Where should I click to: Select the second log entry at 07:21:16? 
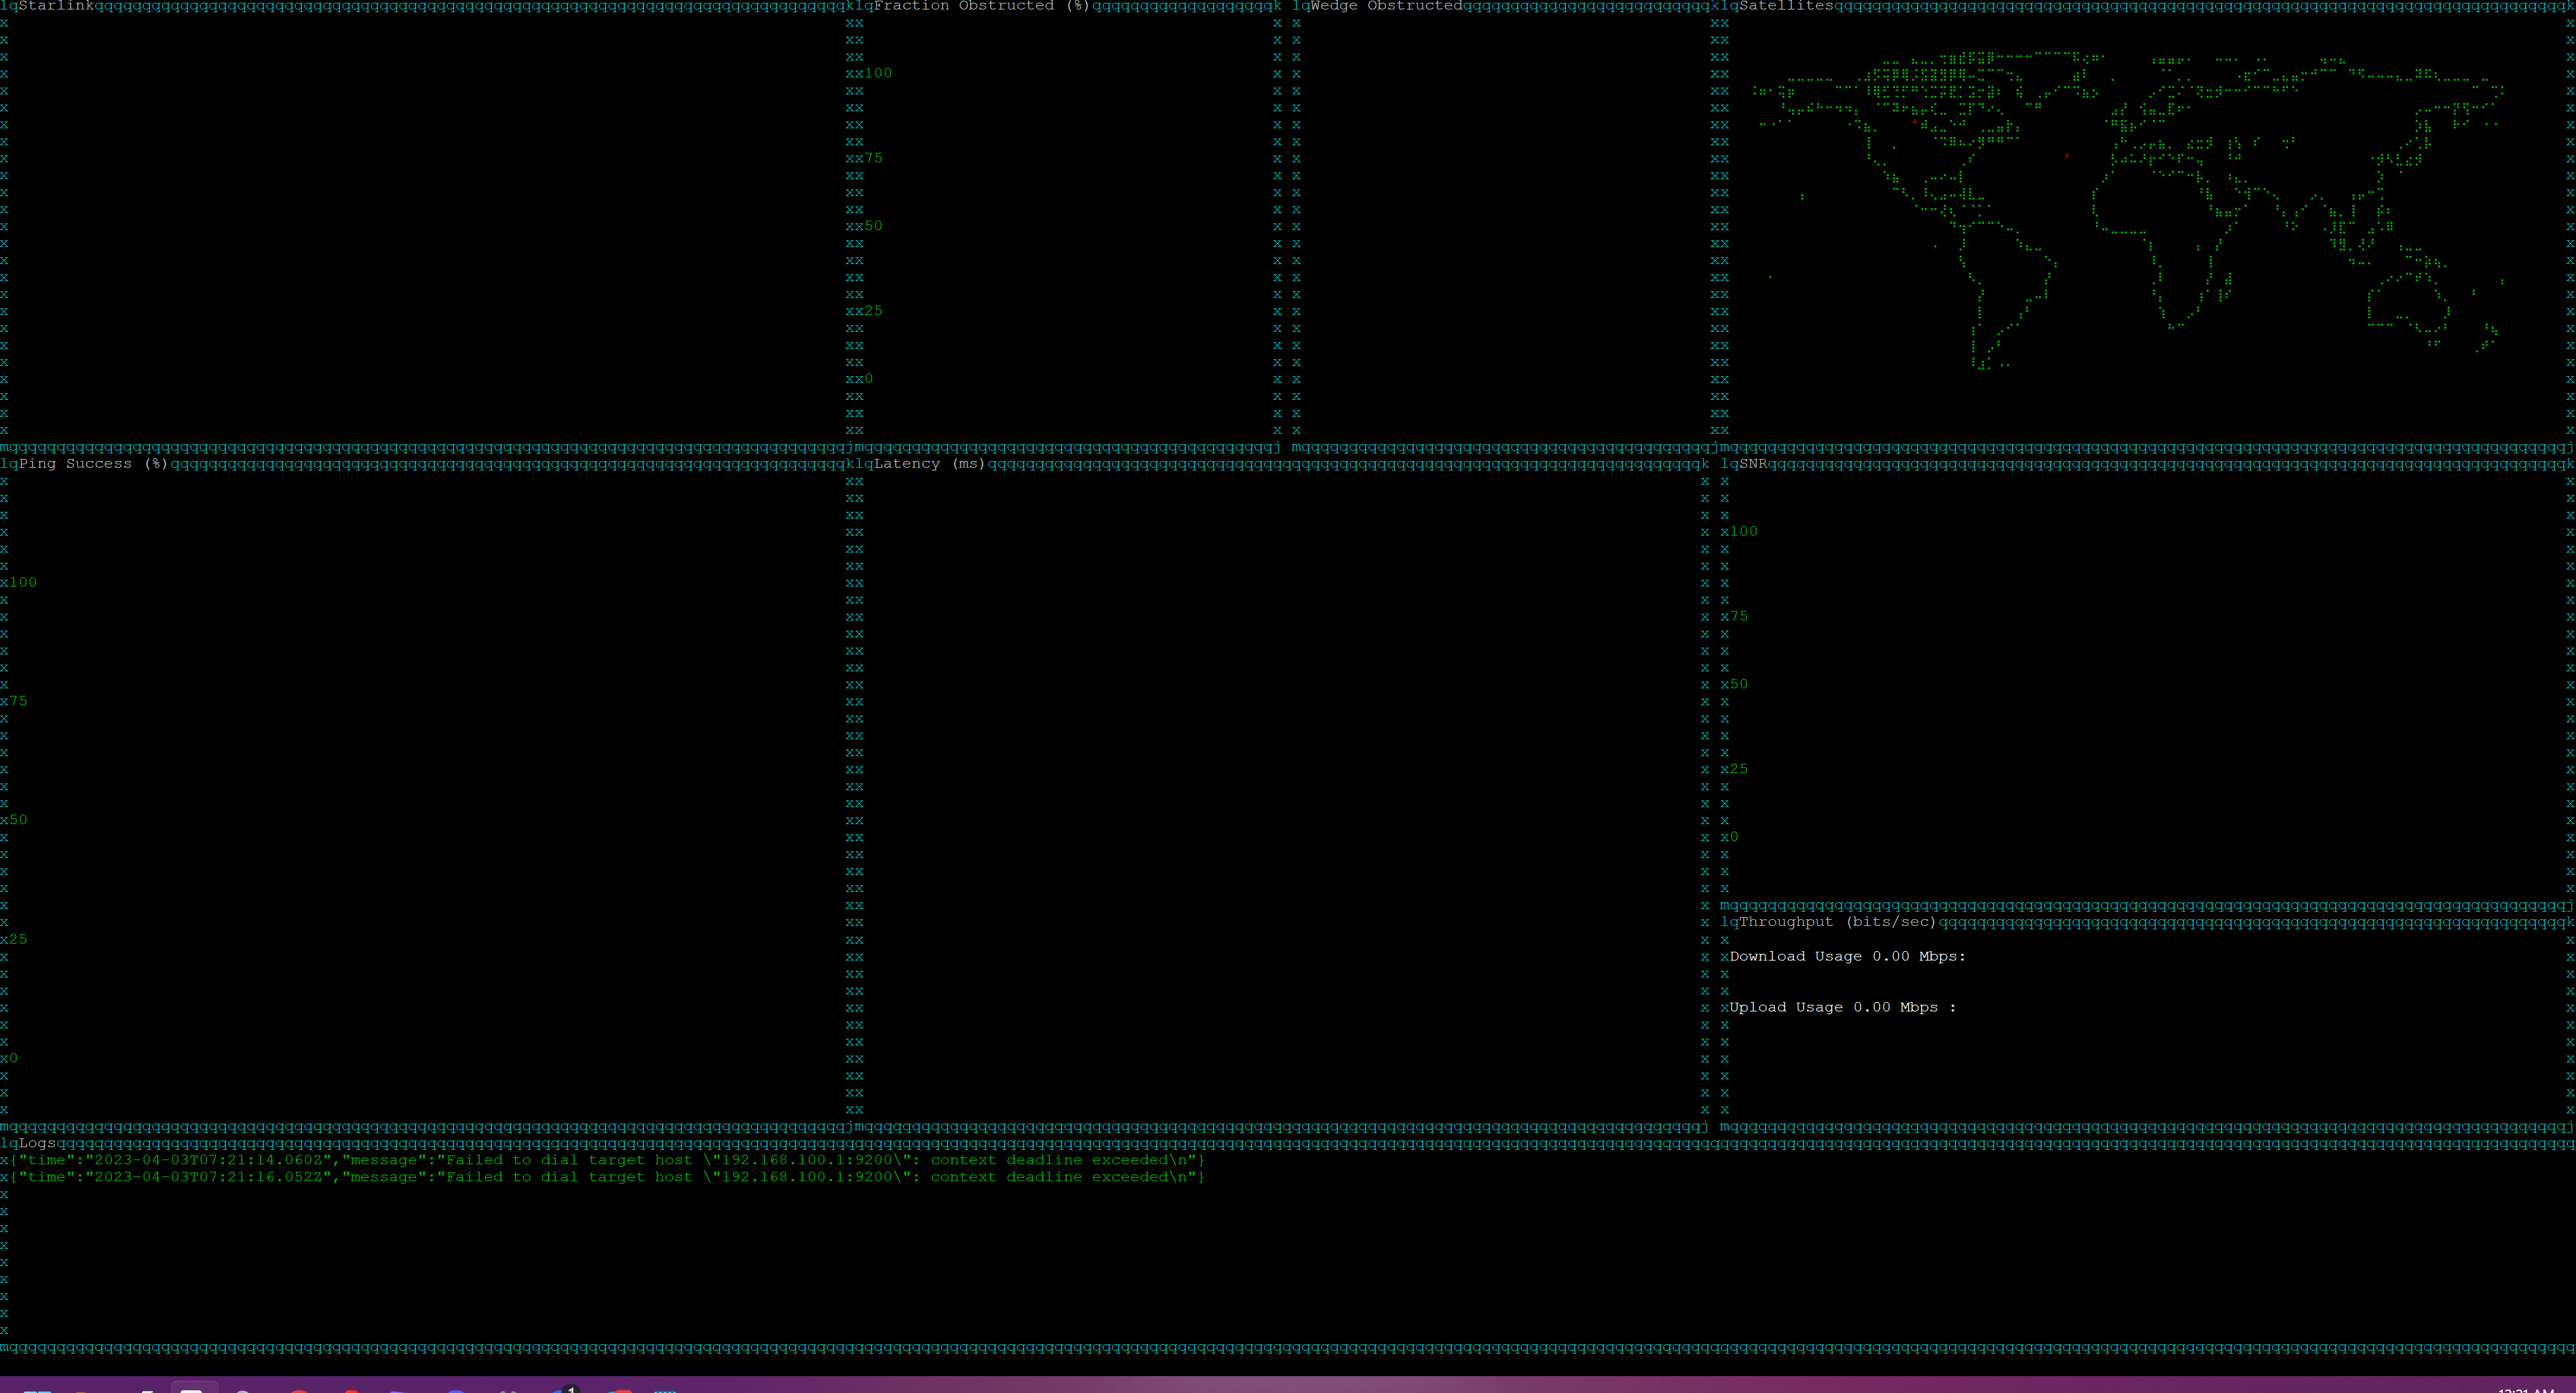[x=607, y=1177]
